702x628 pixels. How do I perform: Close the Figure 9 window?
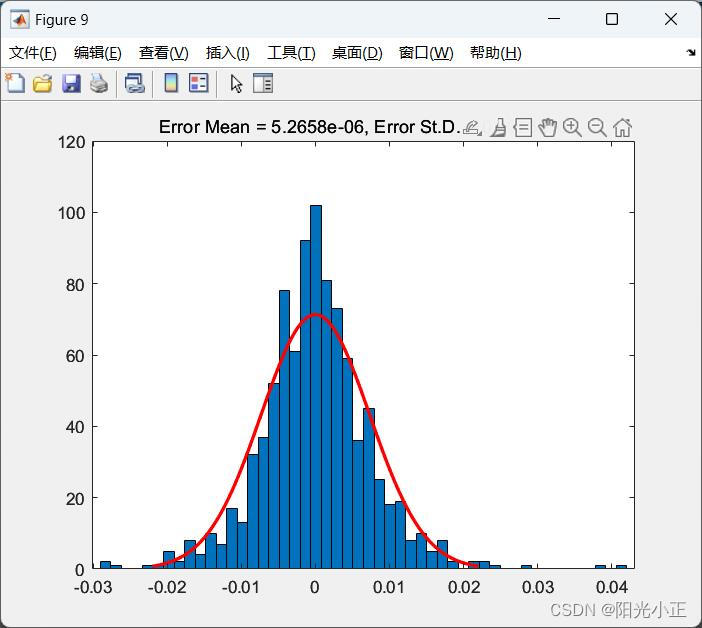tap(671, 19)
